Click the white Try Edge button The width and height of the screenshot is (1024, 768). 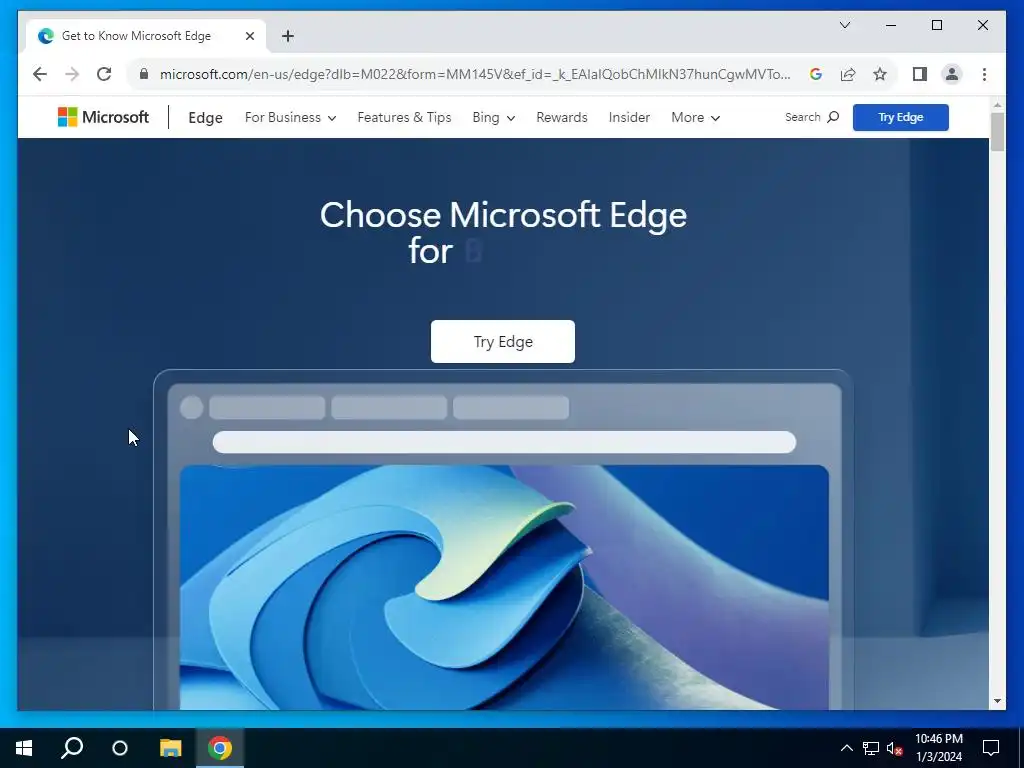[503, 342]
